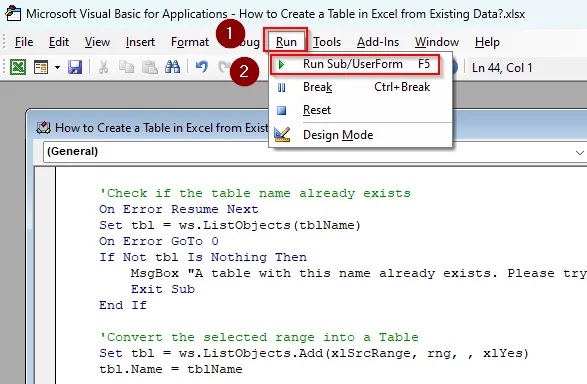Click the 'Check if the table name comment
Screen dimensions: 587x384
click(x=255, y=193)
